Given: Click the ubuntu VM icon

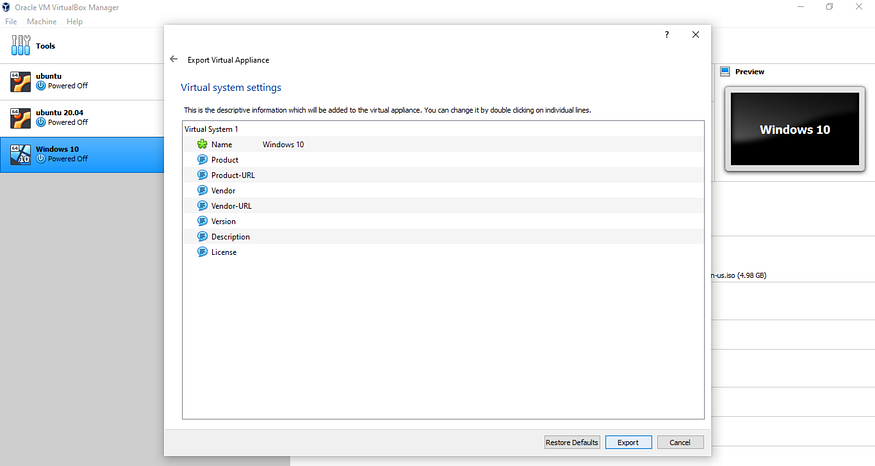Looking at the screenshot, I should 20,81.
